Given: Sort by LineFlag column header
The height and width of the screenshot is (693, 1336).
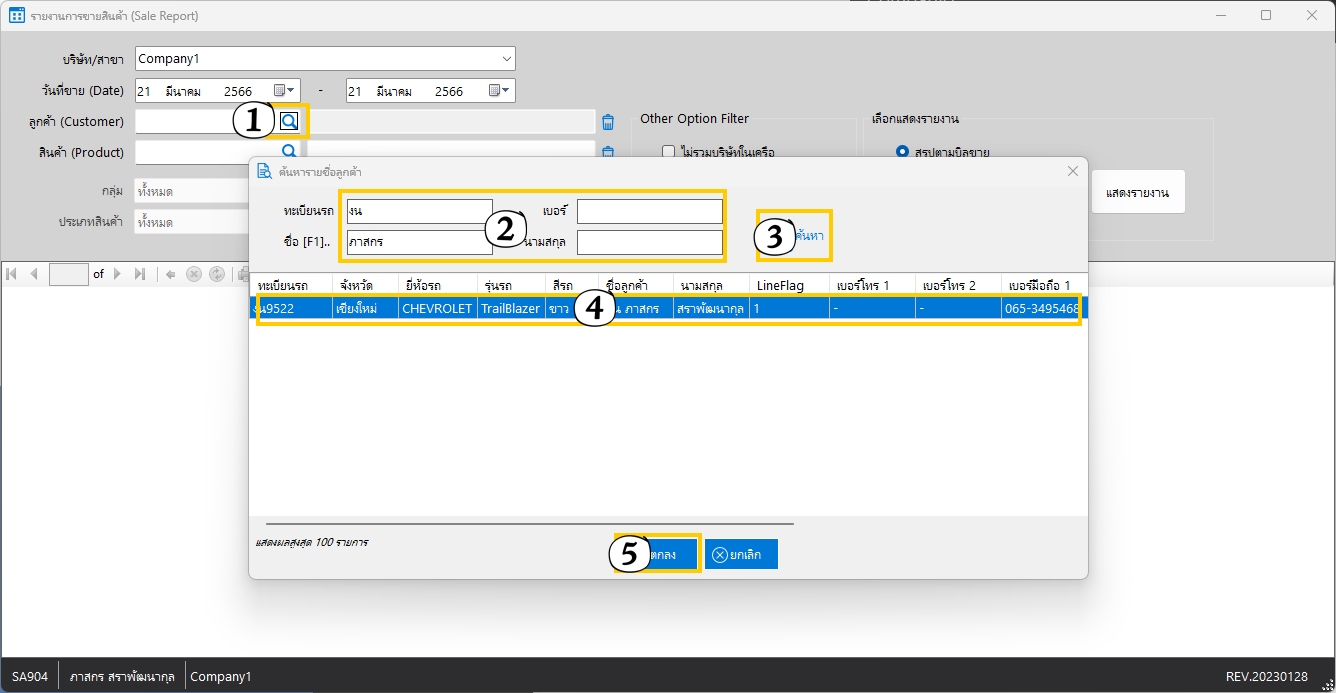Looking at the screenshot, I should (790, 285).
